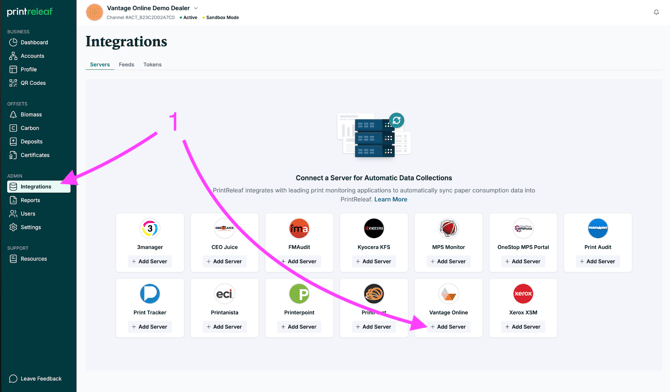Screen dimensions: 670x392
Task: Click the MPS Monitor logo
Action: pos(448,228)
